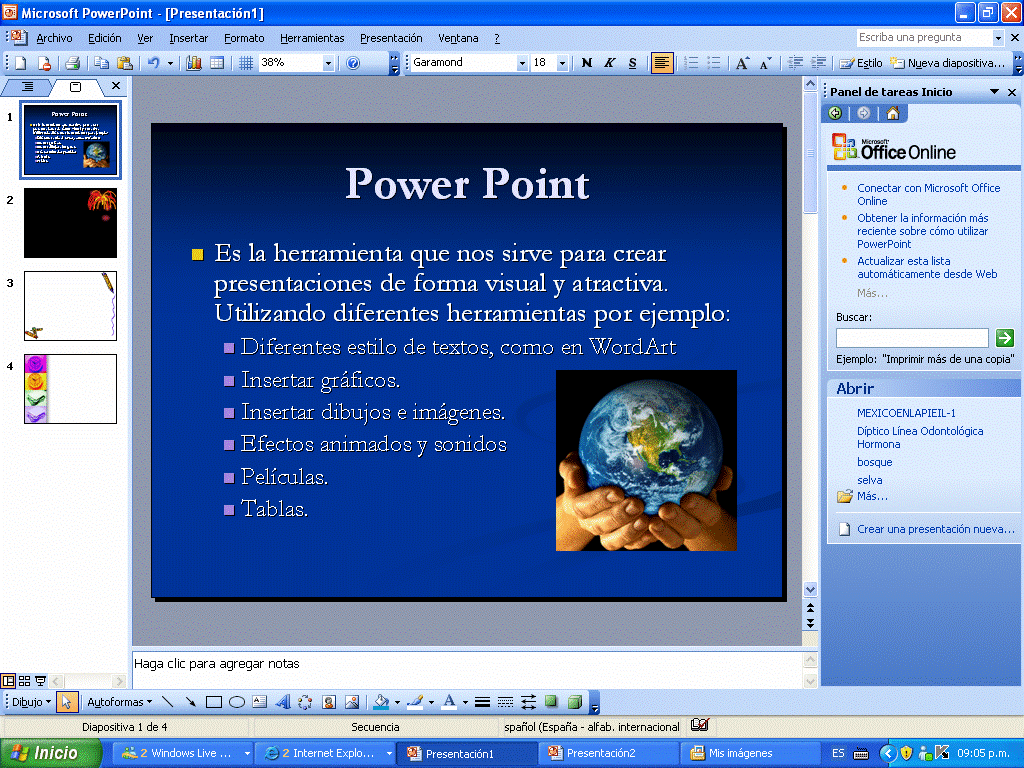This screenshot has height=768, width=1024.
Task: Select the Rectangle drawing tool
Action: 214,702
